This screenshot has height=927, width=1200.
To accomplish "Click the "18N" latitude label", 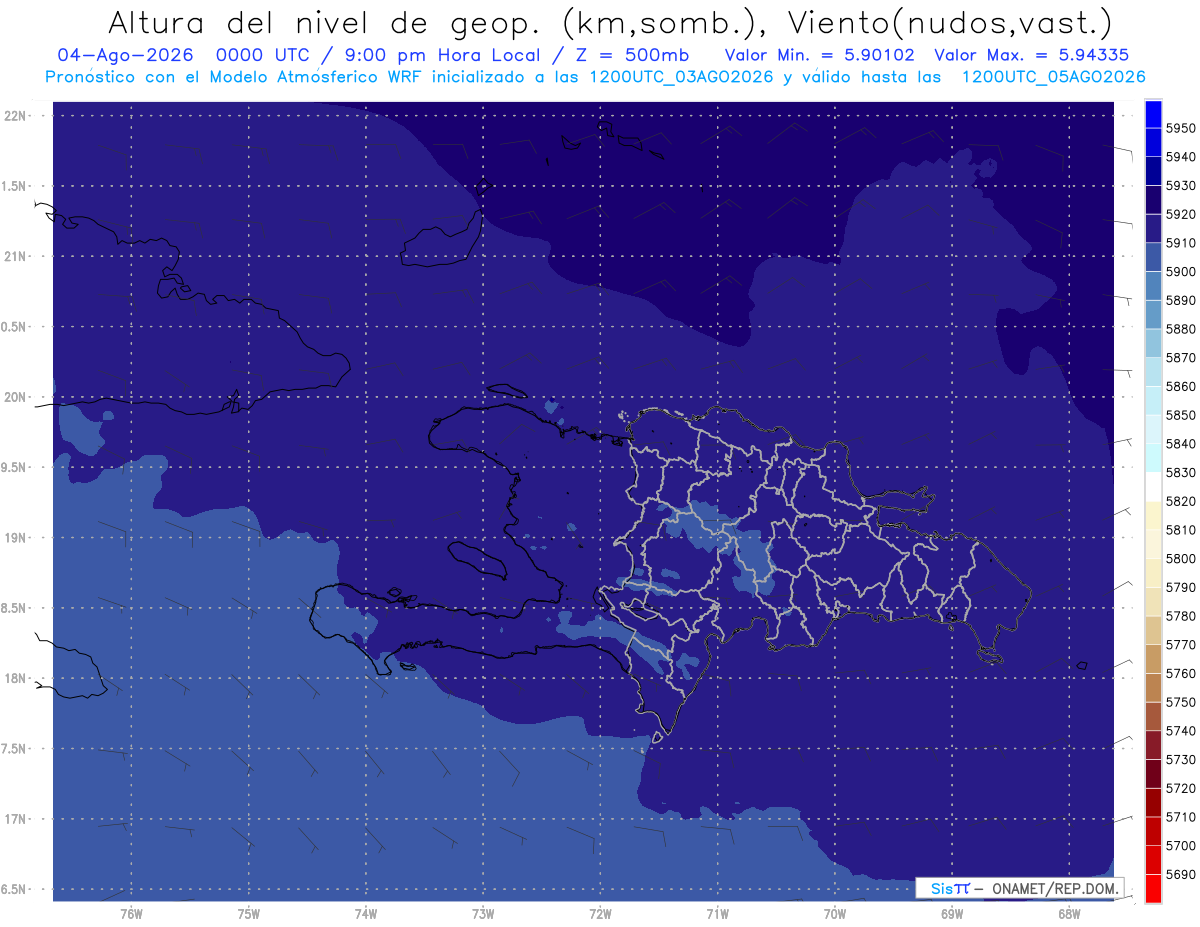I will [15, 679].
